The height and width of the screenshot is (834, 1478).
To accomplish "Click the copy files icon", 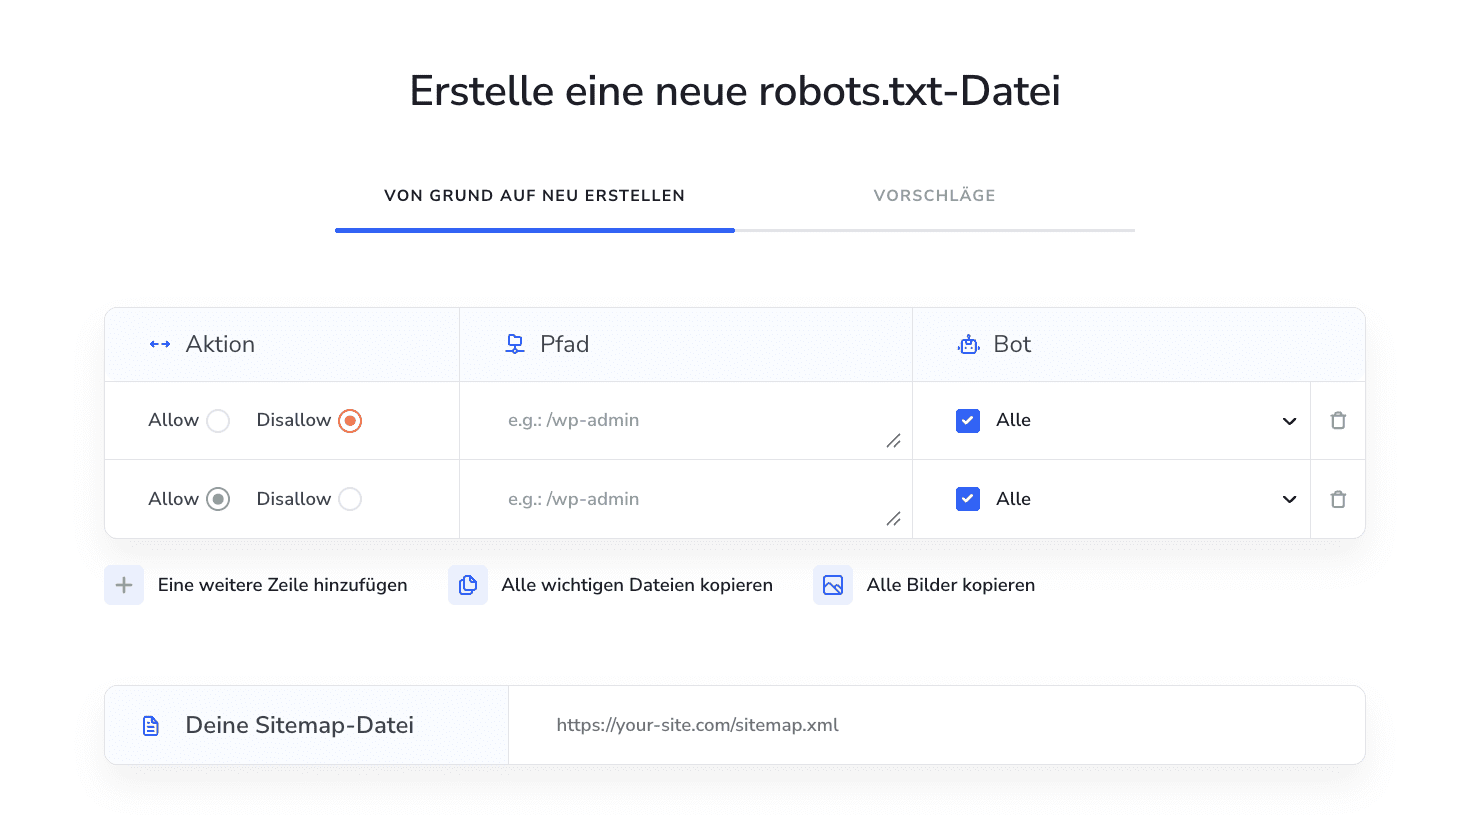I will point(467,584).
